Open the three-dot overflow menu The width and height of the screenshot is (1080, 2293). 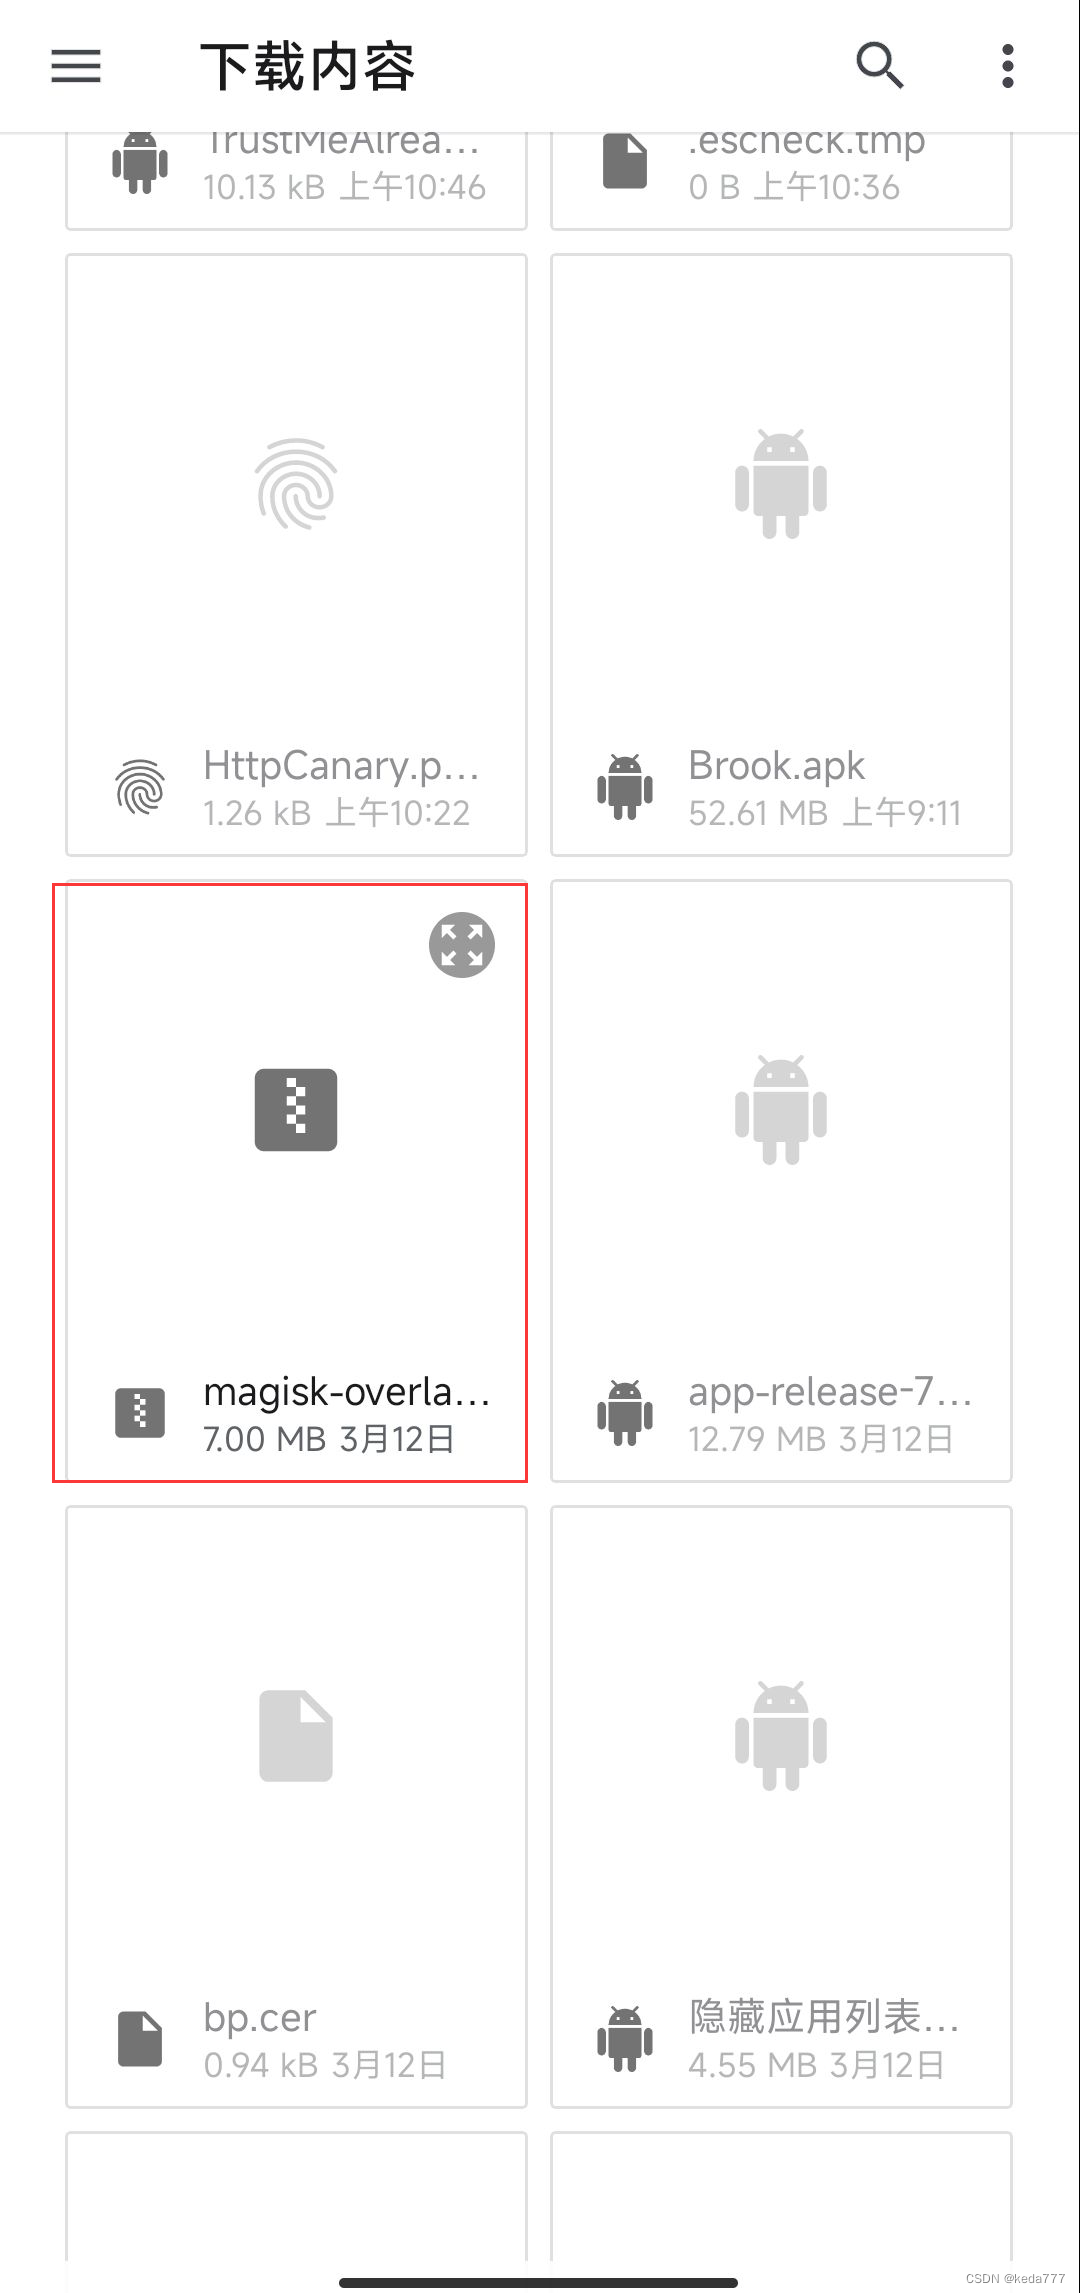point(1008,66)
